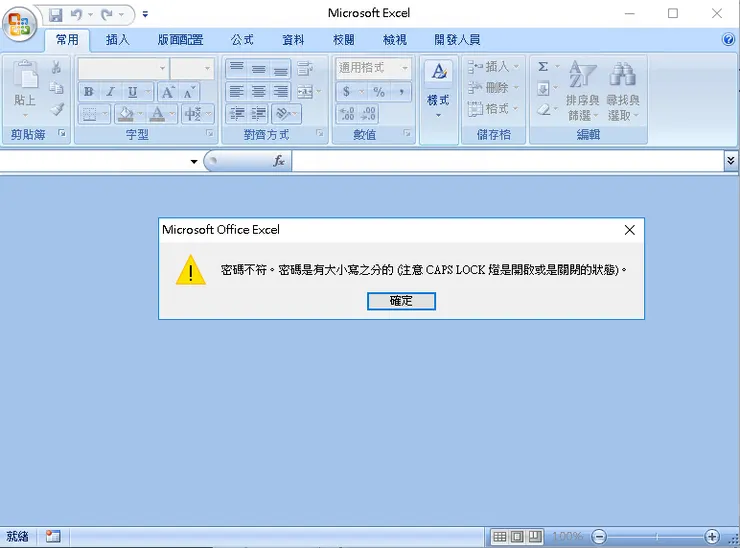Click the Clear eraser icon
Viewport: 740px width, 548px height.
[543, 110]
